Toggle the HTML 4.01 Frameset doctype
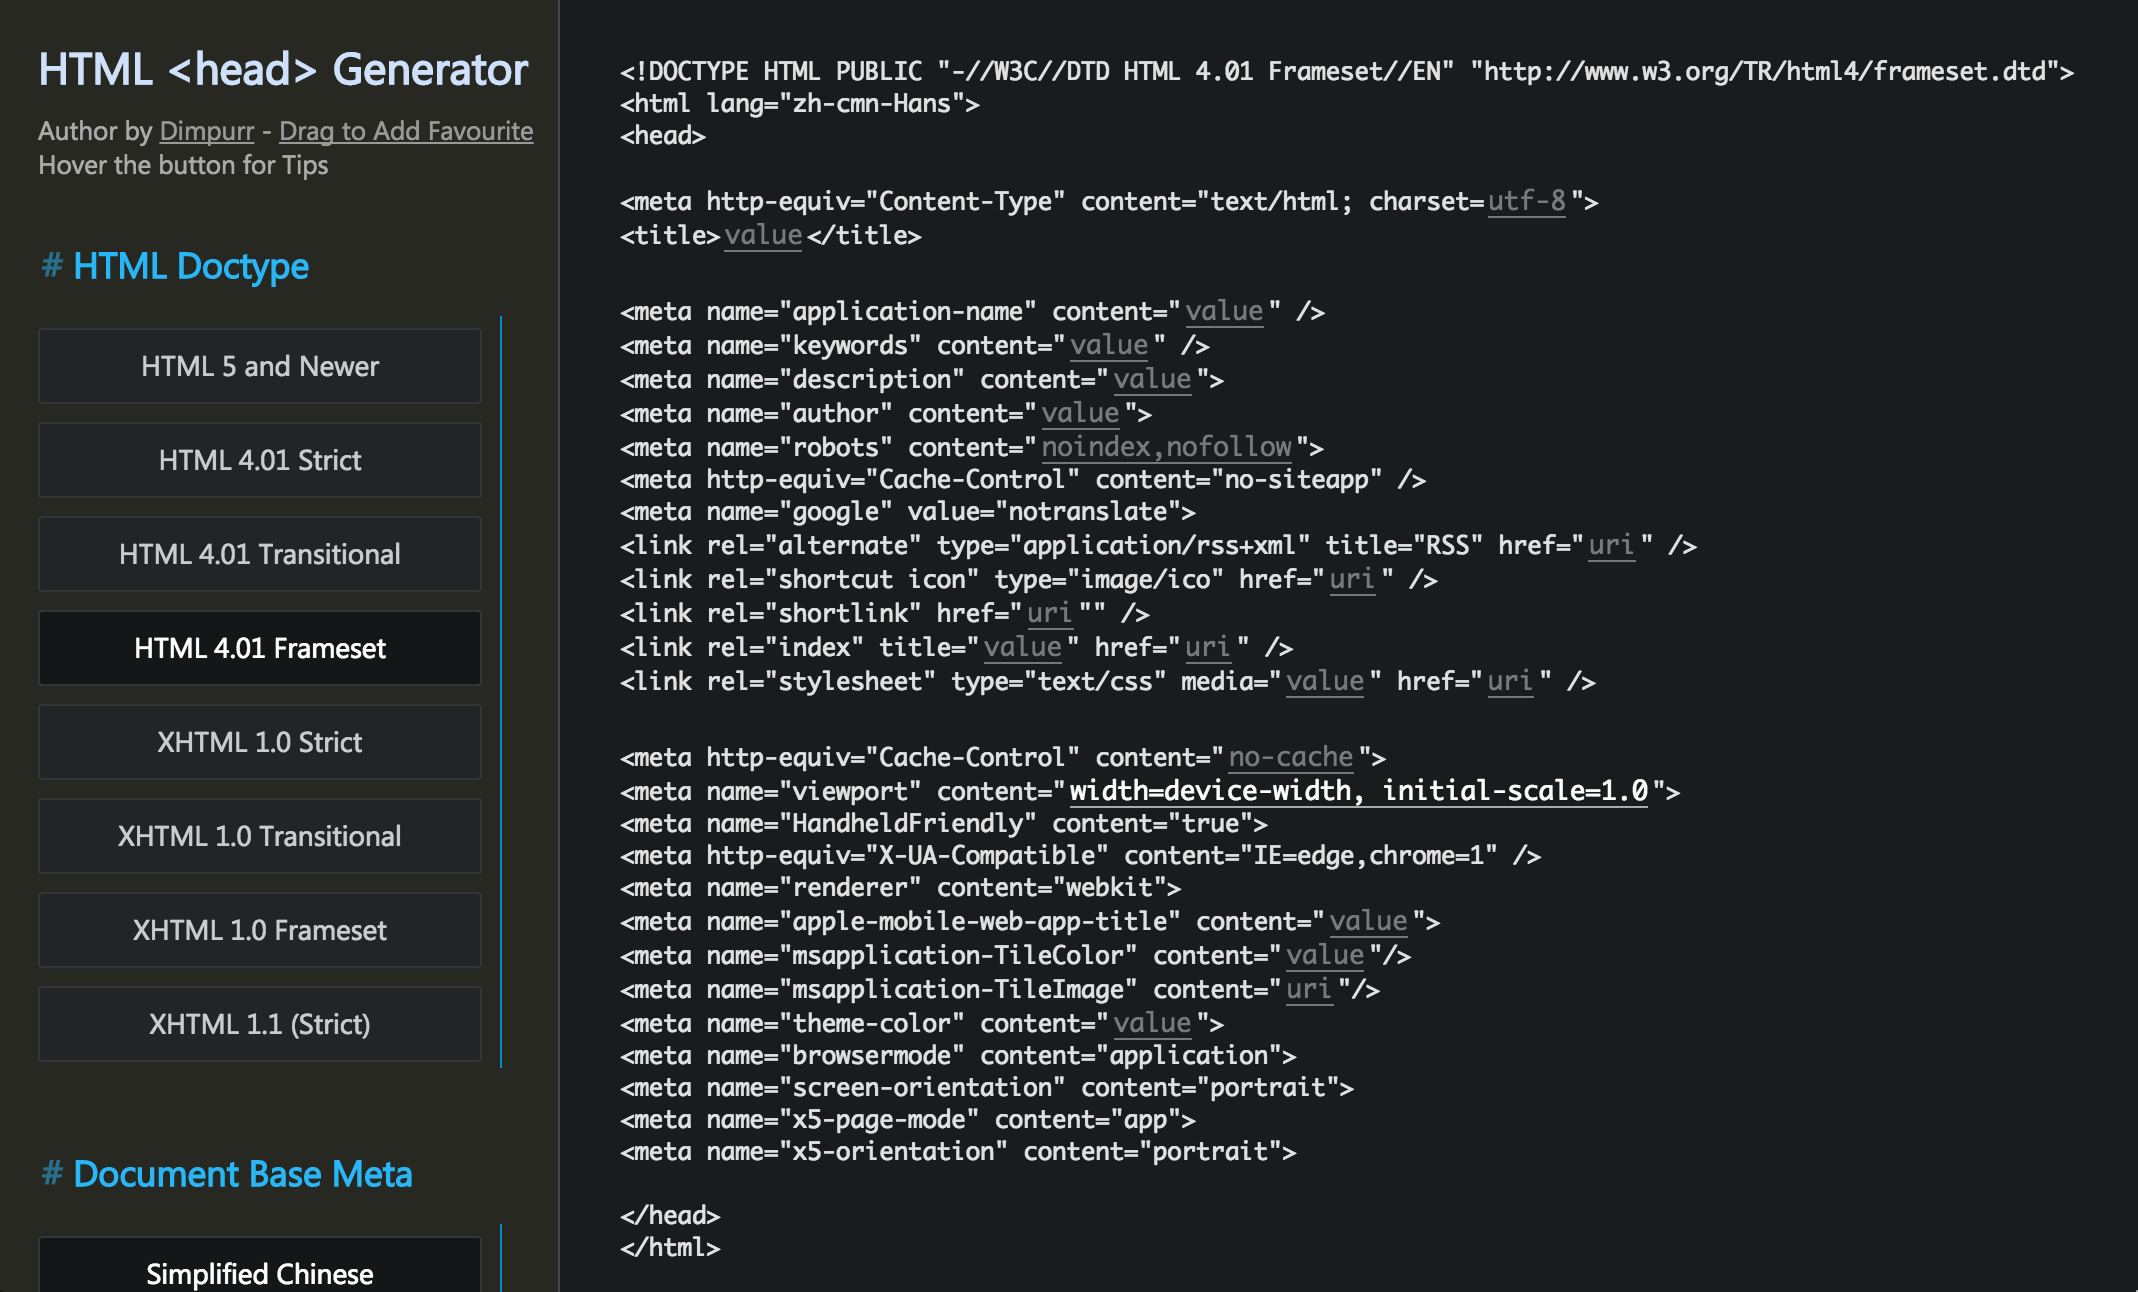Image resolution: width=2138 pixels, height=1292 pixels. point(260,648)
